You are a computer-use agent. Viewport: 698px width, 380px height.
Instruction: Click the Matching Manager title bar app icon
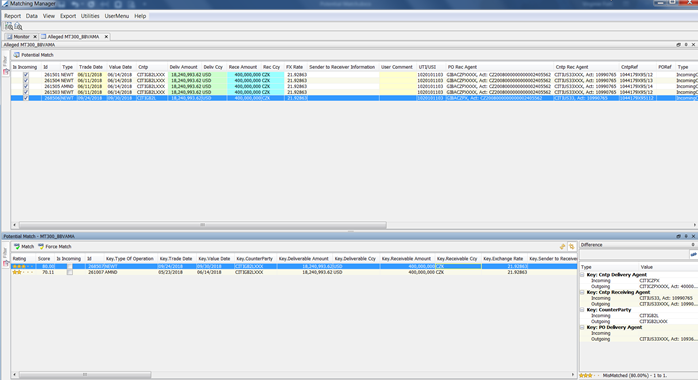[x=5, y=4]
